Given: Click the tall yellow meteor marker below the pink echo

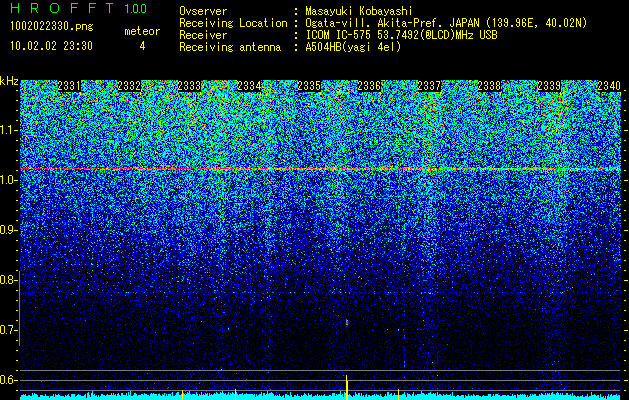Looking at the screenshot, I should point(347,387).
